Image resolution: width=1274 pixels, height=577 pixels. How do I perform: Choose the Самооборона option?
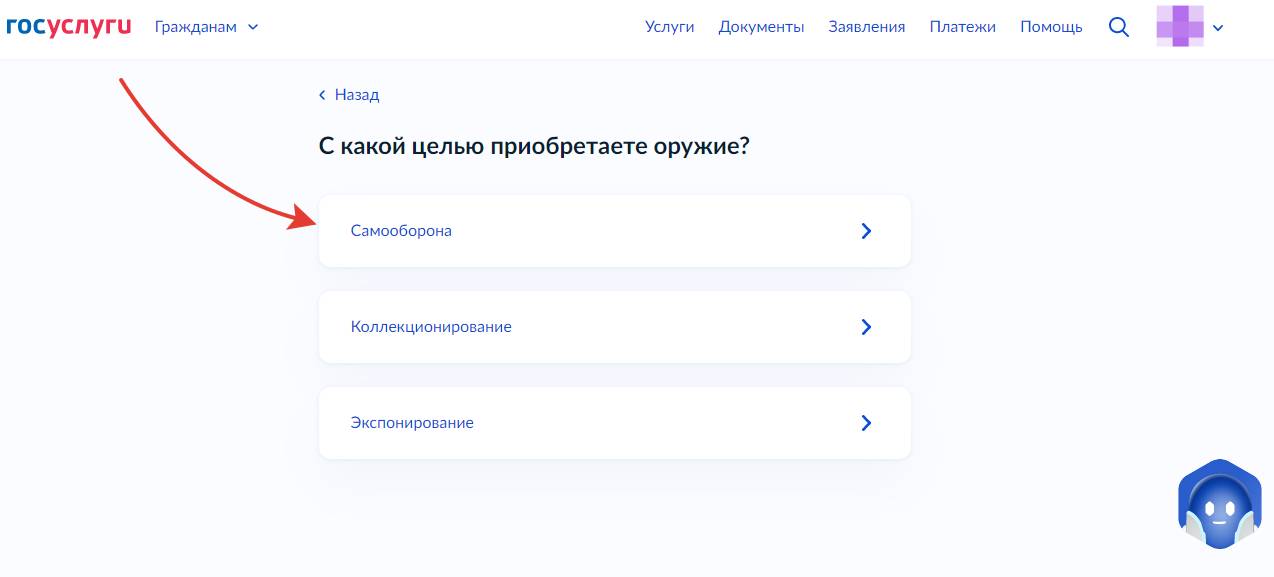pyautogui.click(x=614, y=231)
